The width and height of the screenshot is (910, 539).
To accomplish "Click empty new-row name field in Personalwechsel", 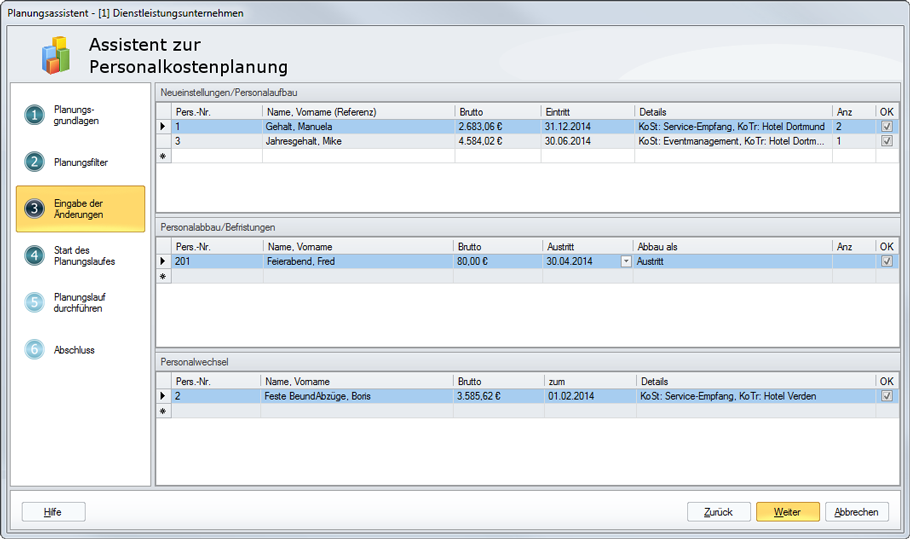I will tap(356, 411).
